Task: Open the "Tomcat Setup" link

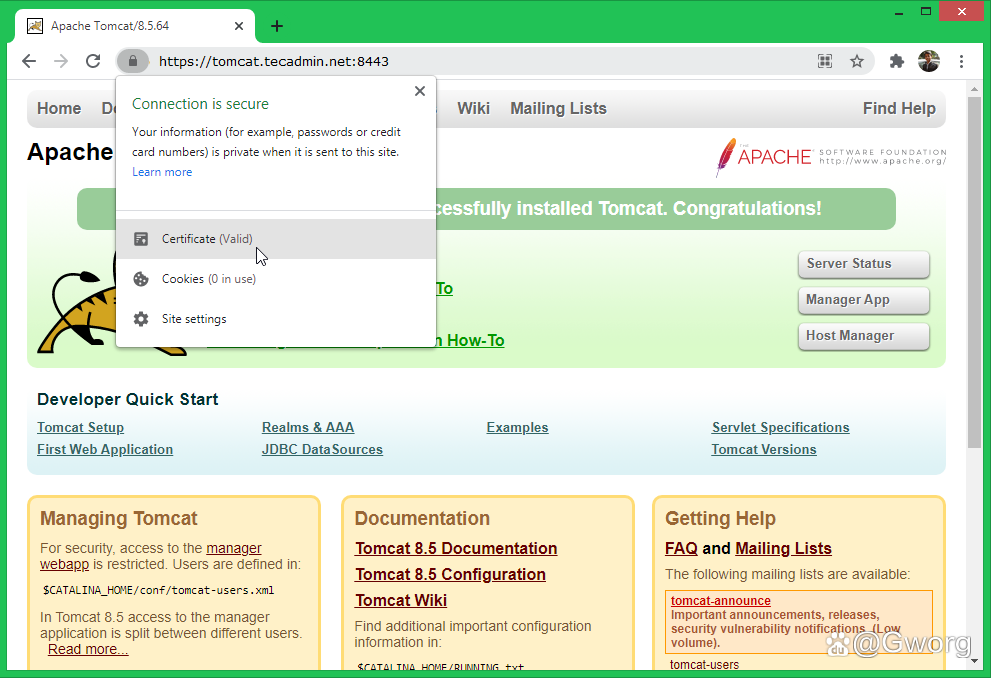Action: 80,427
